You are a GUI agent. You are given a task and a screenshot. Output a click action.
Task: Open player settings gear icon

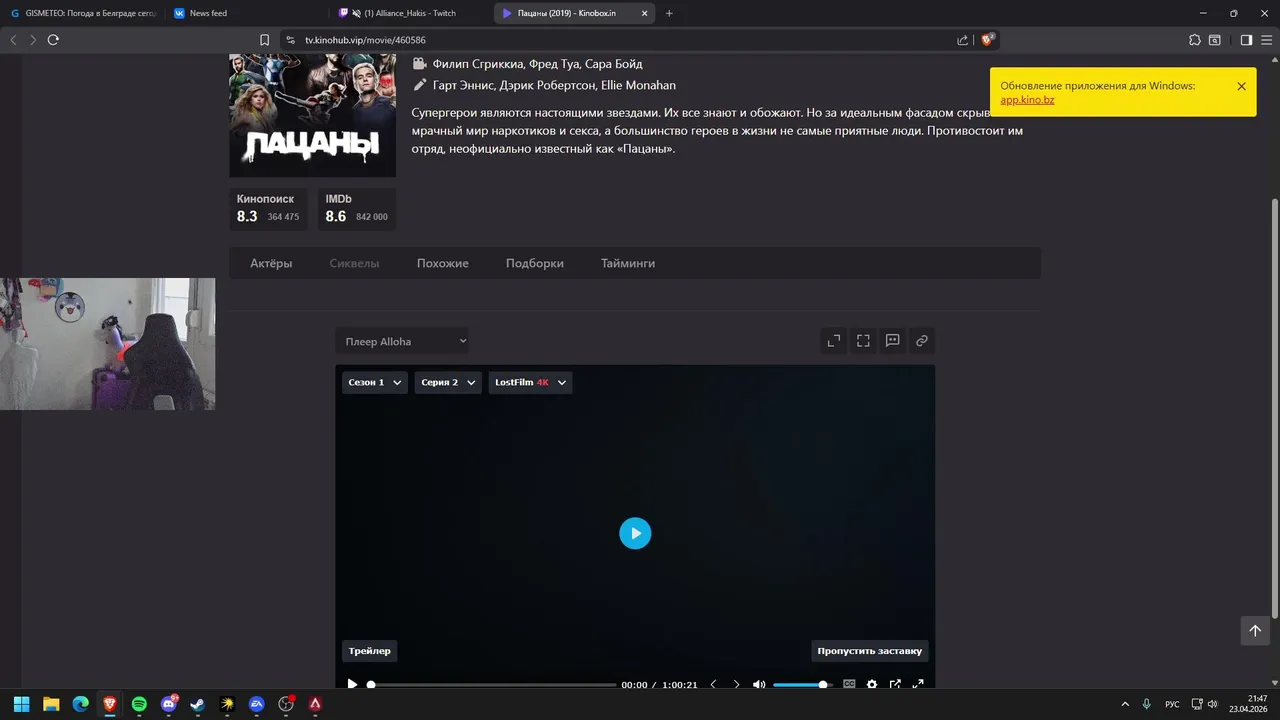coord(872,685)
